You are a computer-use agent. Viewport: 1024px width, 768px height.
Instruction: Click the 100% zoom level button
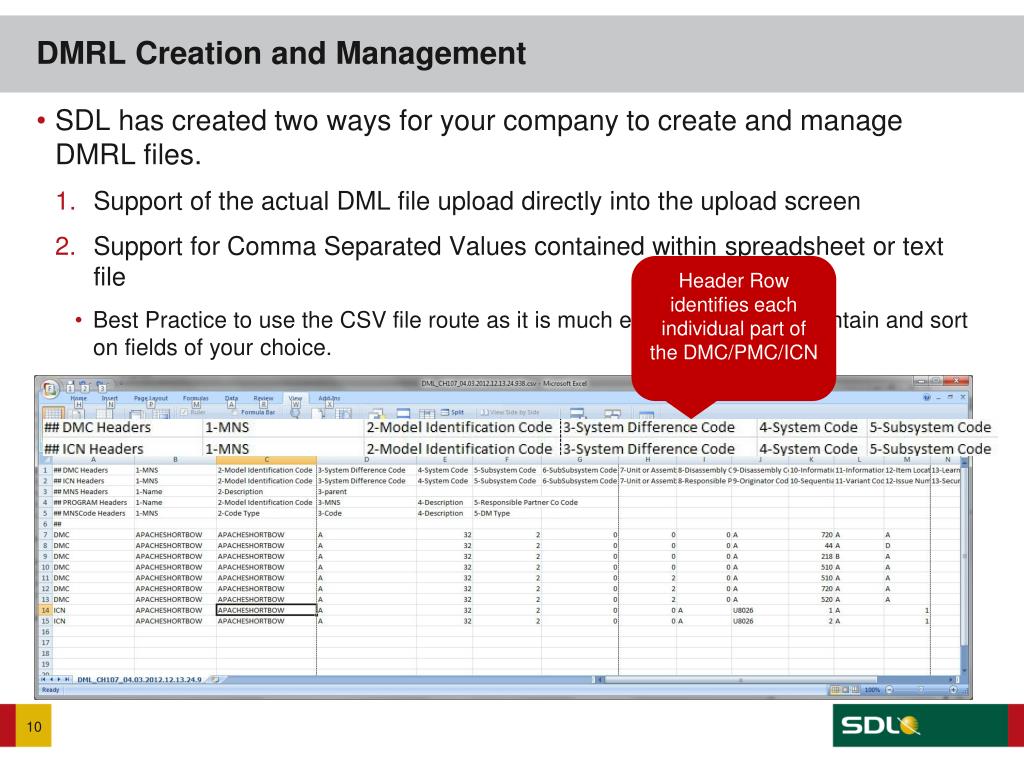point(872,690)
